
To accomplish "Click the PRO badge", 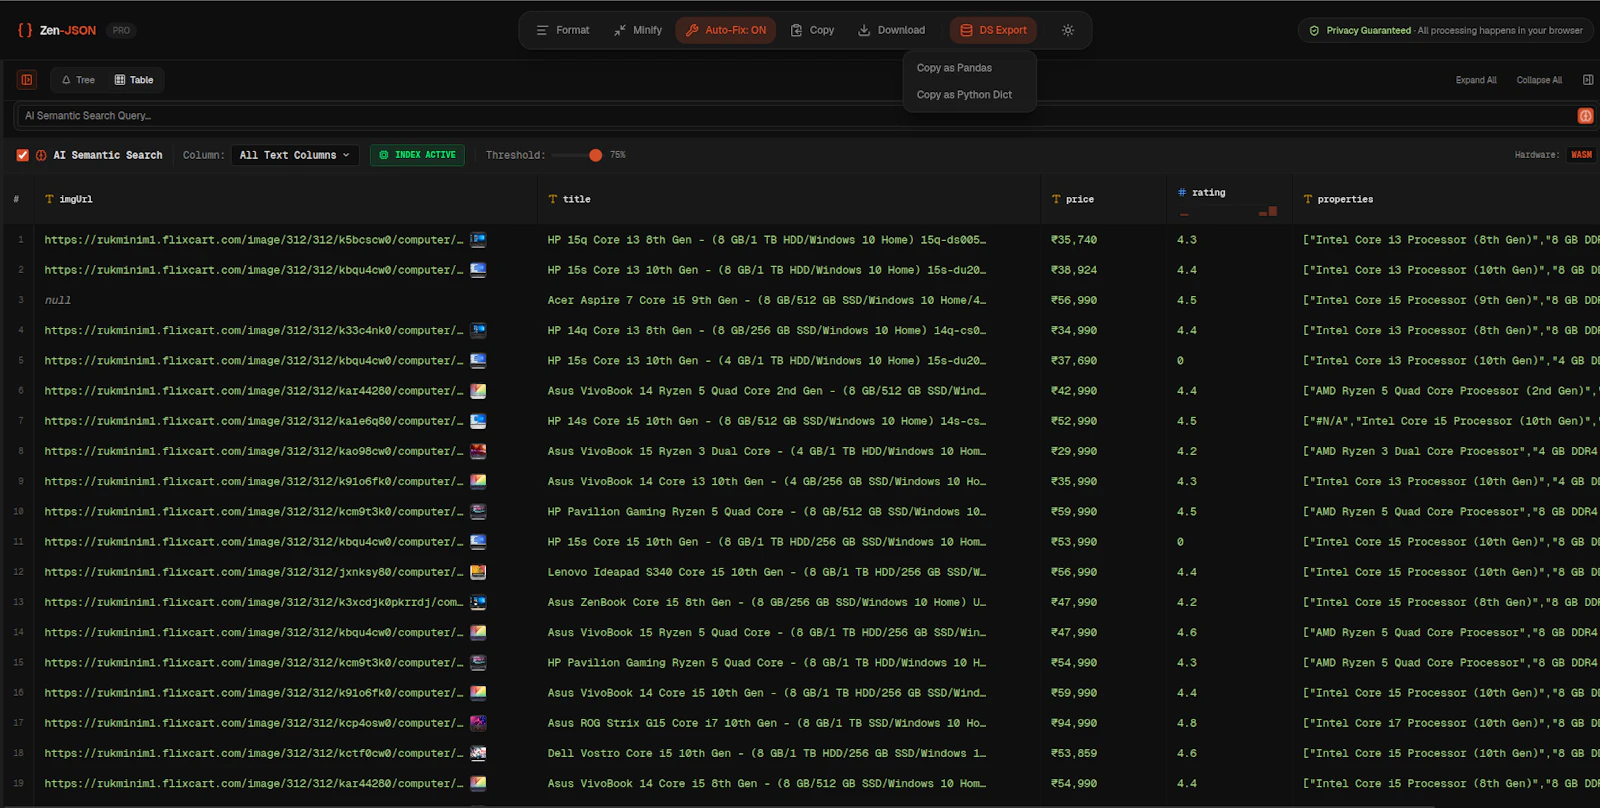I will pyautogui.click(x=121, y=30).
